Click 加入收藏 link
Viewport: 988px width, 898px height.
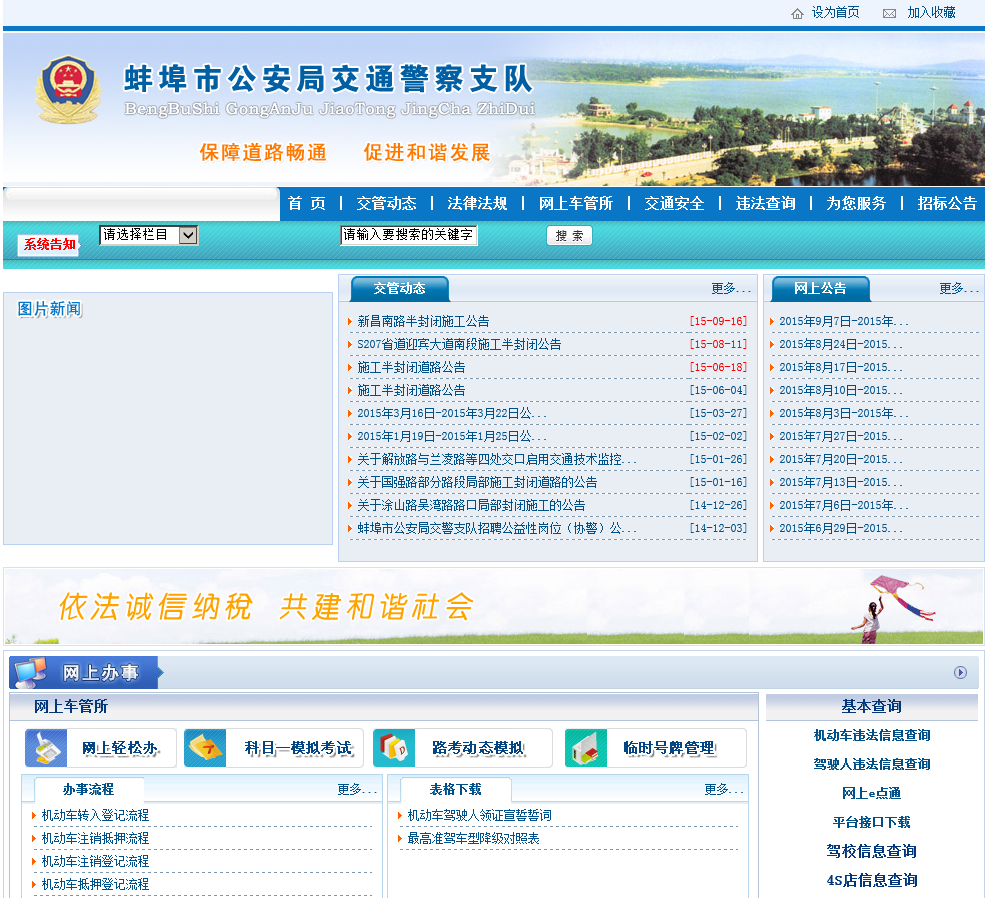click(x=931, y=13)
